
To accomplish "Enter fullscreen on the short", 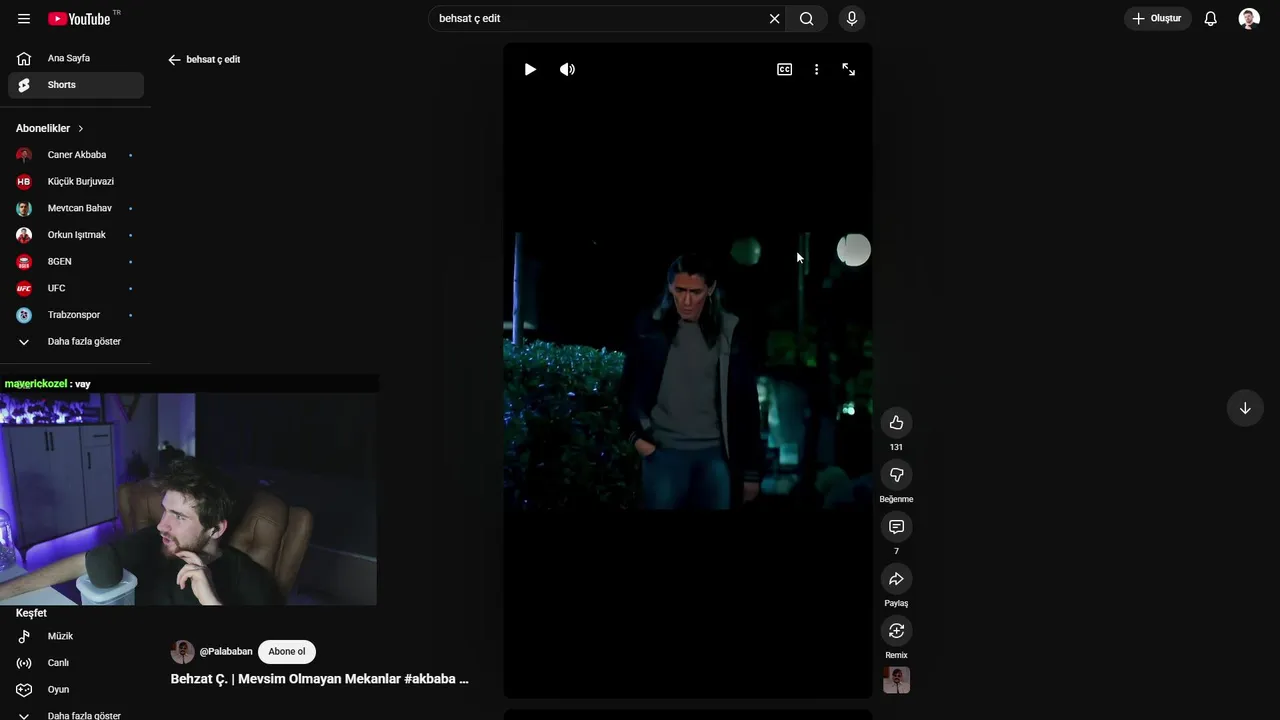I will 848,70.
